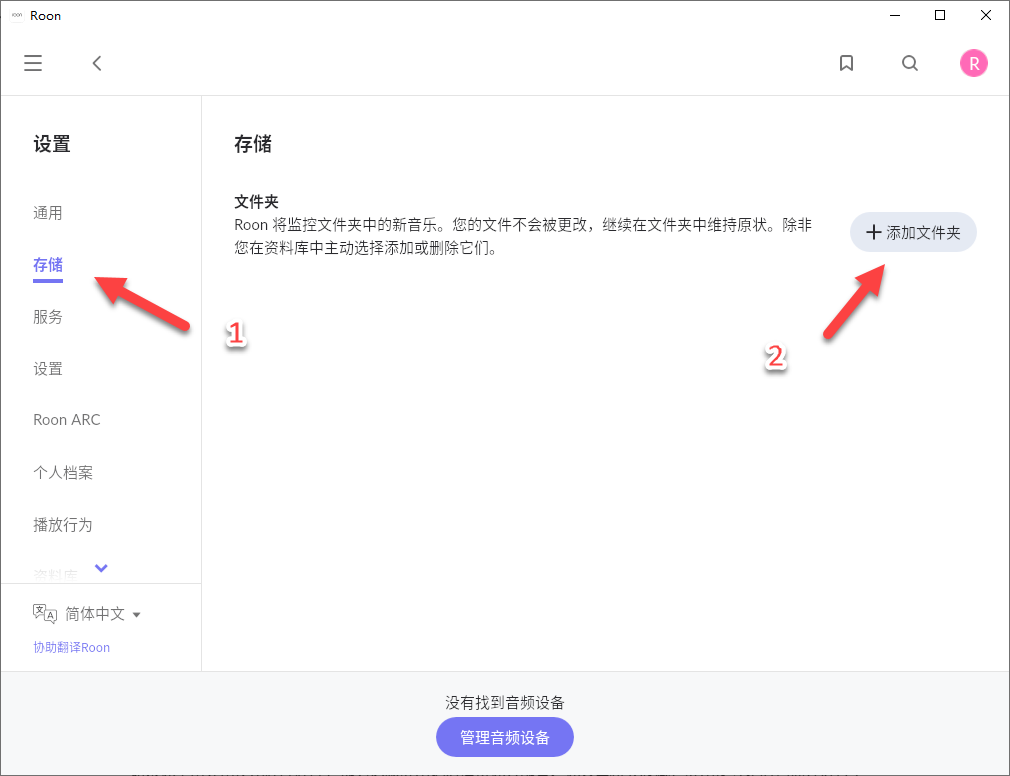Switch to the Roon ARC tab
Screen dimensions: 1010x776
pos(67,420)
